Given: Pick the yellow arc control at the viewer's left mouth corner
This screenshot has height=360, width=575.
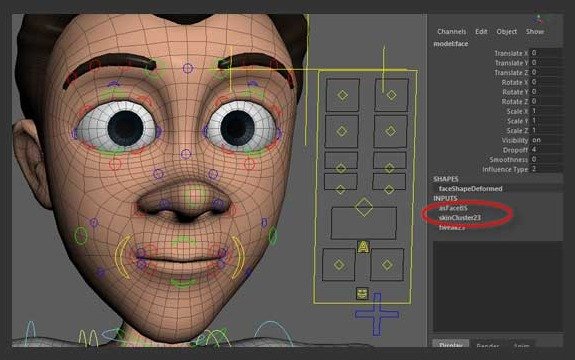Looking at the screenshot, I should [123, 256].
